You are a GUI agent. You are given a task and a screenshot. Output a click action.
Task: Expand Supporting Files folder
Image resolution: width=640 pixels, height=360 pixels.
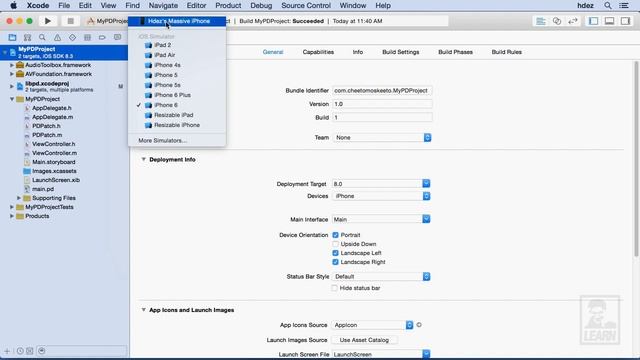click(x=19, y=198)
